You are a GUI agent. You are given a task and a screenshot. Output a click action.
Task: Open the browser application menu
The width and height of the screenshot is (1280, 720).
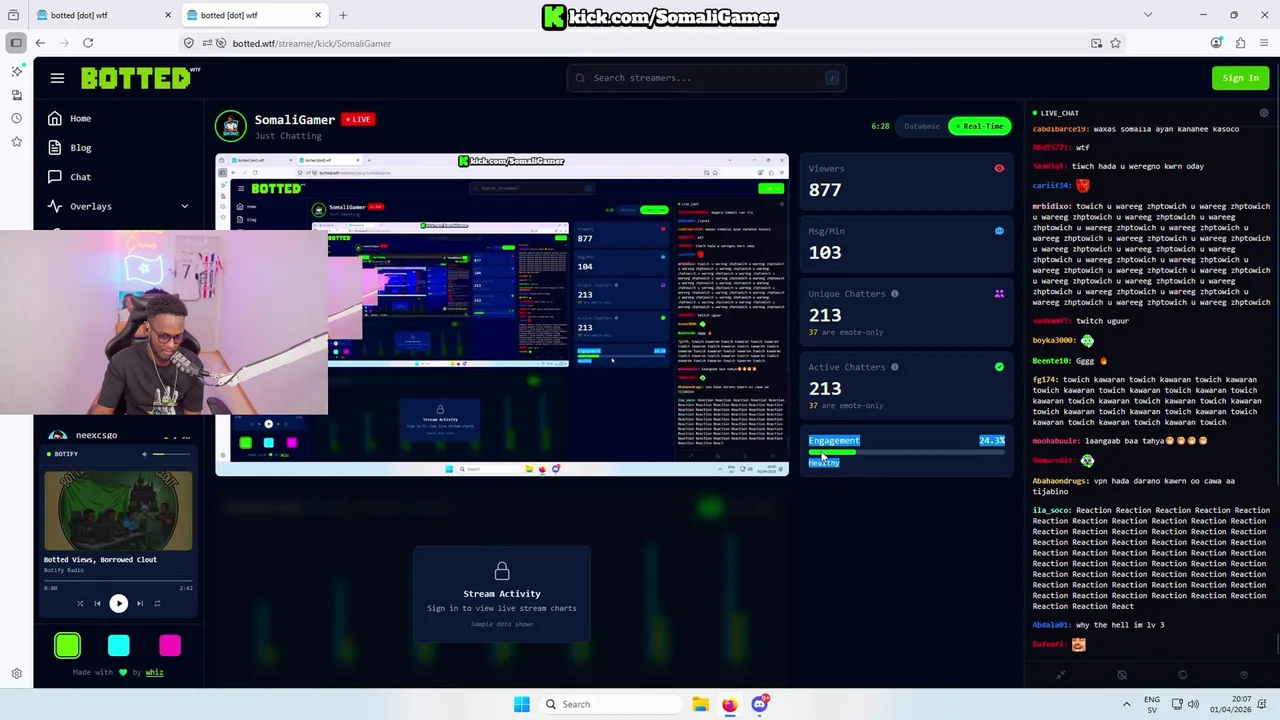(1265, 43)
